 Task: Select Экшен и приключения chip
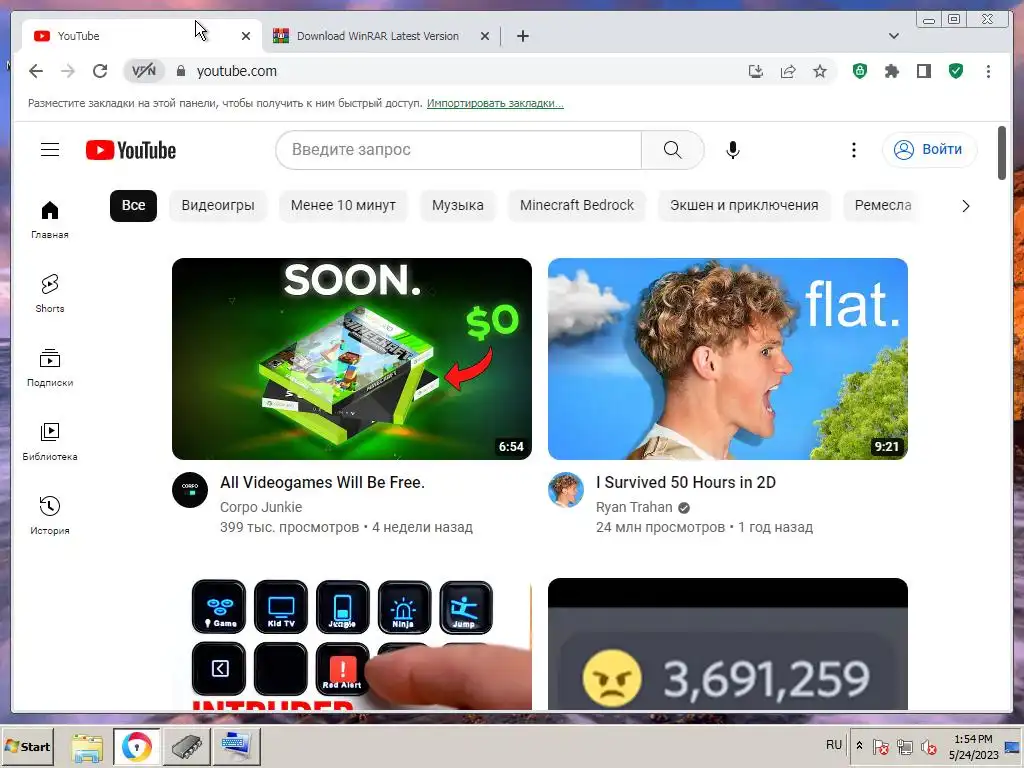click(x=744, y=206)
